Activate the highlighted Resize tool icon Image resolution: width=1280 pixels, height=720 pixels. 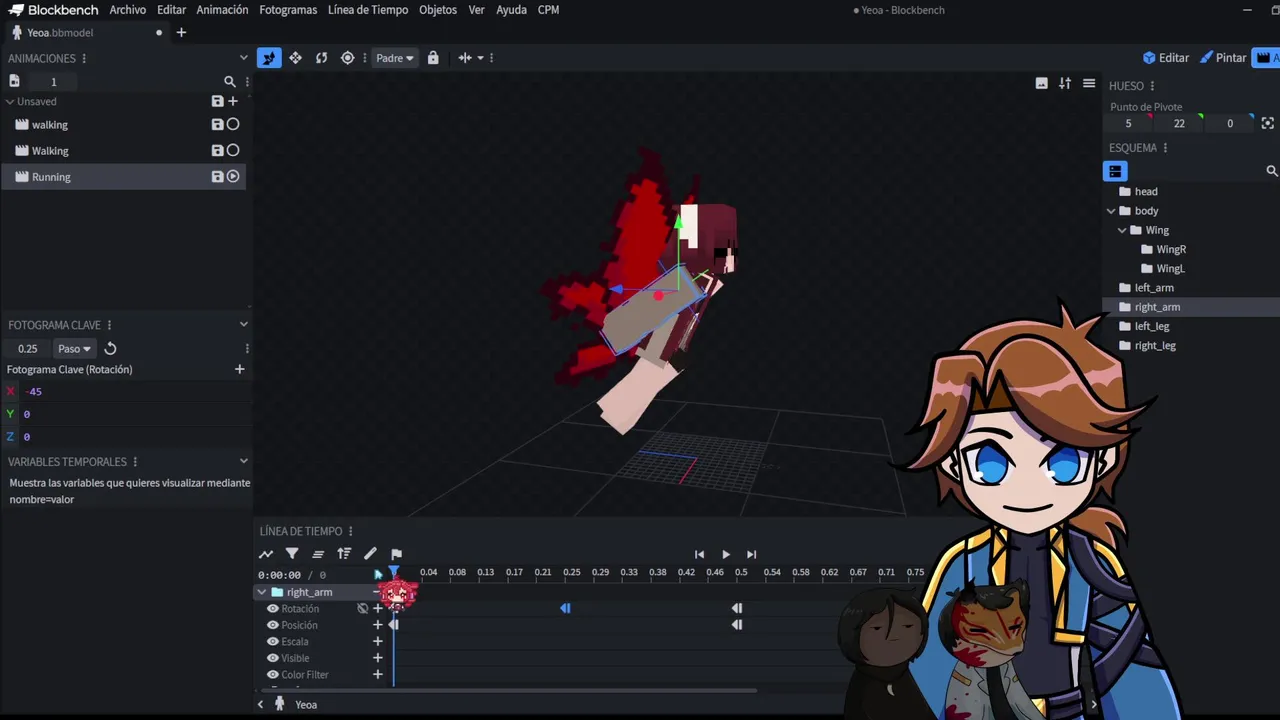(269, 58)
